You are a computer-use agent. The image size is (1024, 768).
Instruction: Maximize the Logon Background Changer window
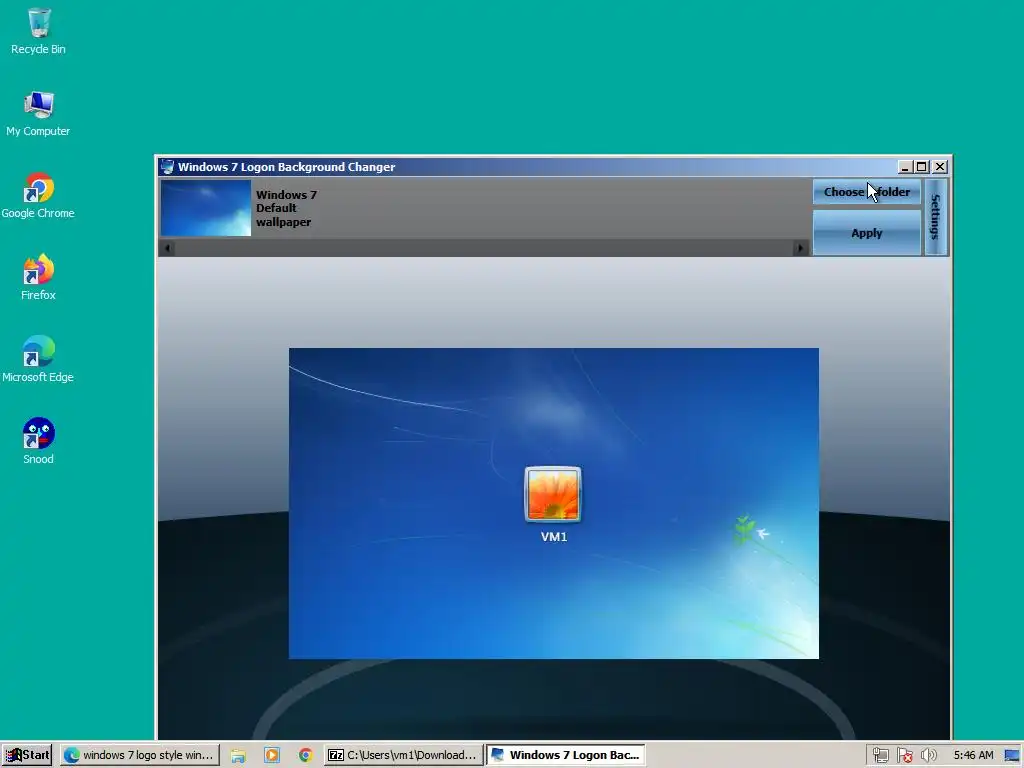point(921,167)
